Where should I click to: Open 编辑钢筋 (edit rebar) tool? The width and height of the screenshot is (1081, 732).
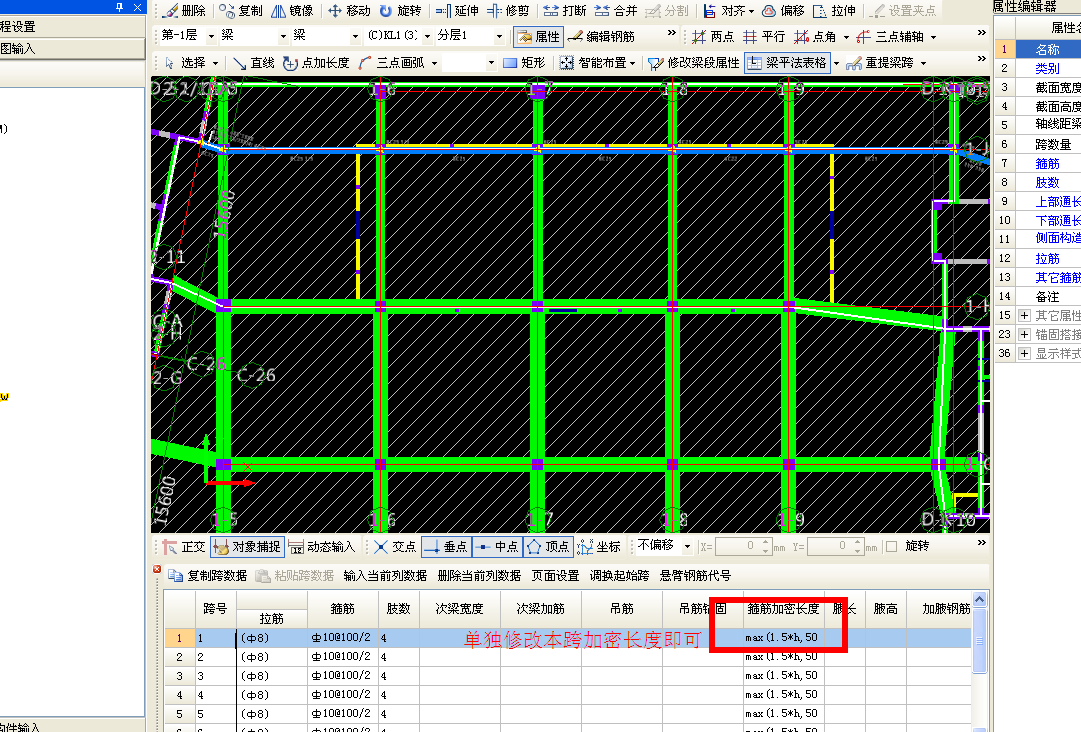pyautogui.click(x=601, y=37)
